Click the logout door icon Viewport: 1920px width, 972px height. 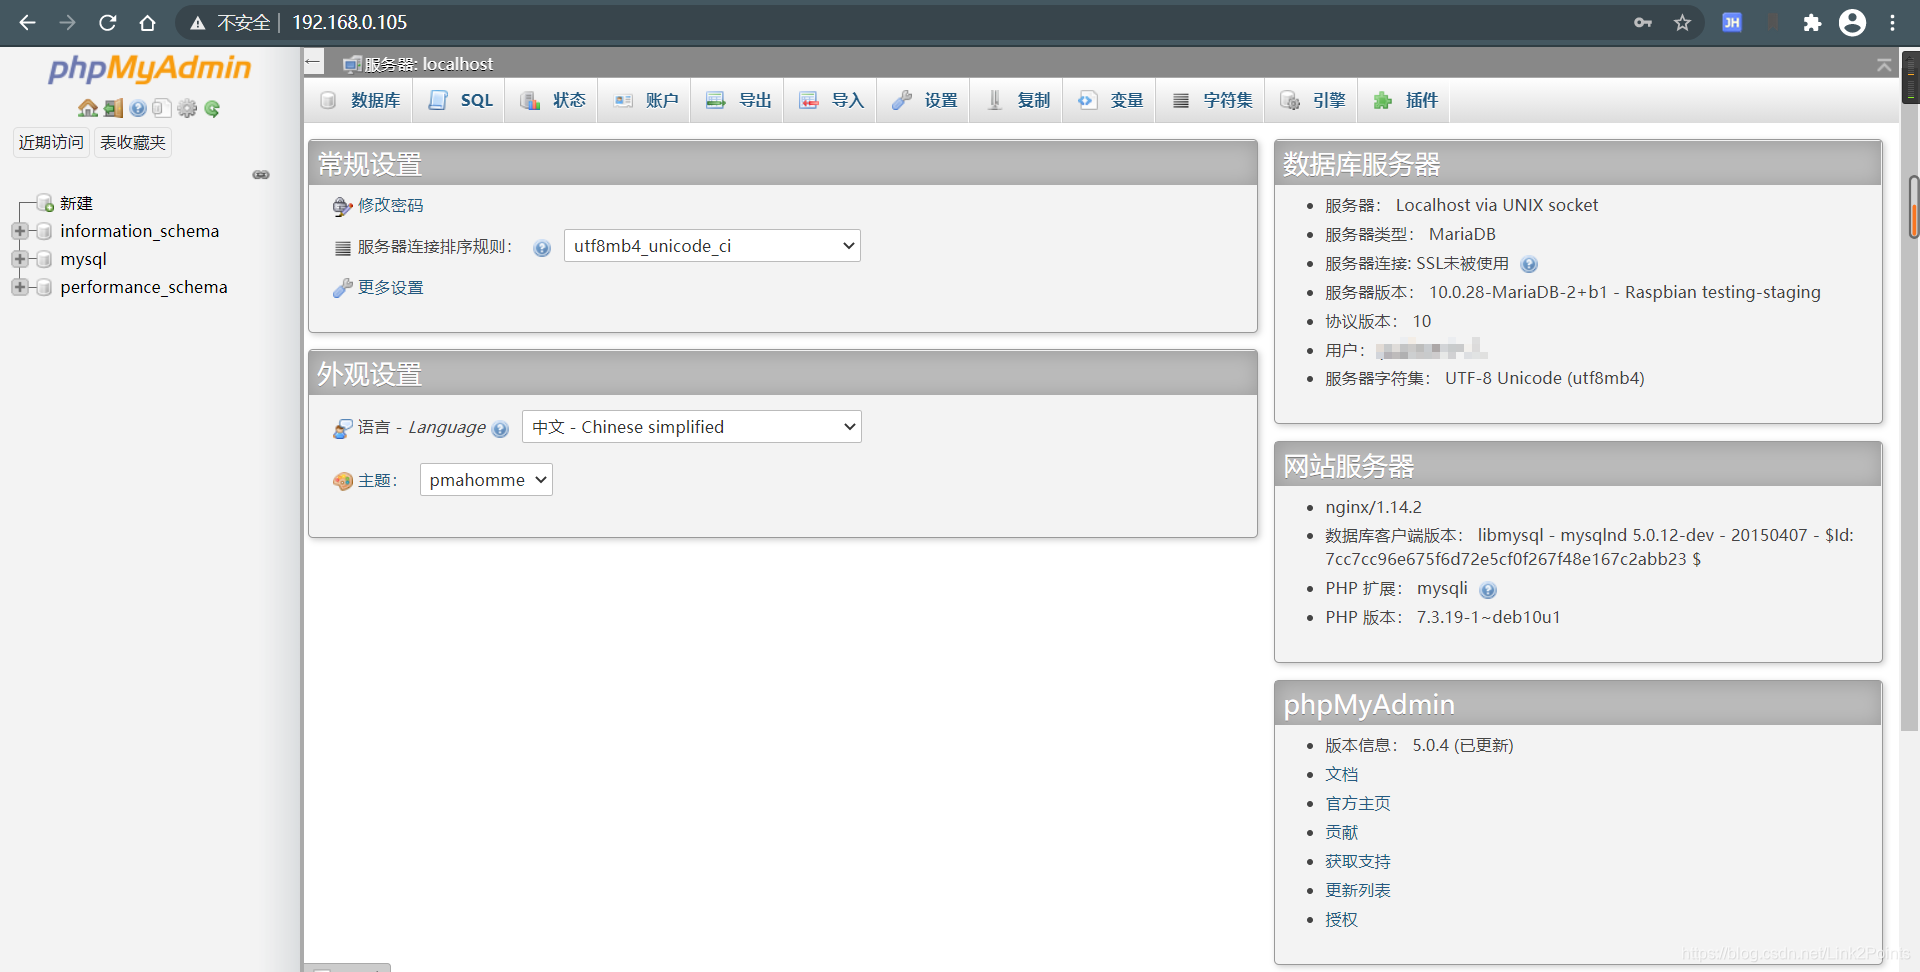[x=112, y=108]
